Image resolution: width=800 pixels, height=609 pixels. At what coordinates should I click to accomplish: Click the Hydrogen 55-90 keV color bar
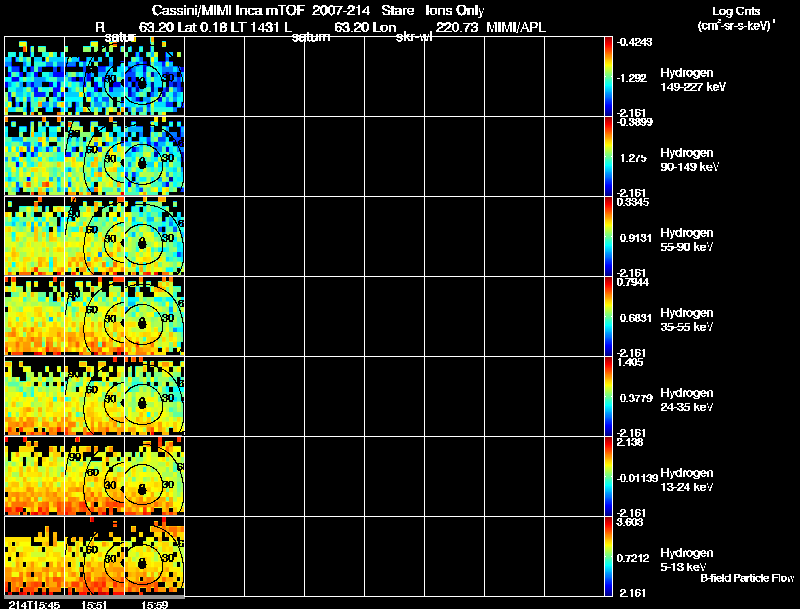click(609, 236)
